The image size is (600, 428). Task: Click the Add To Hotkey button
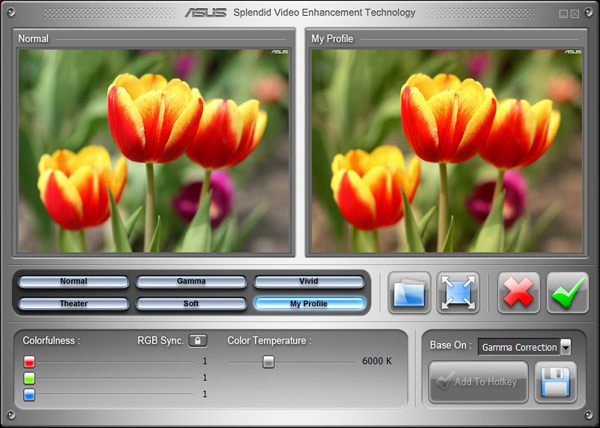pyautogui.click(x=478, y=382)
